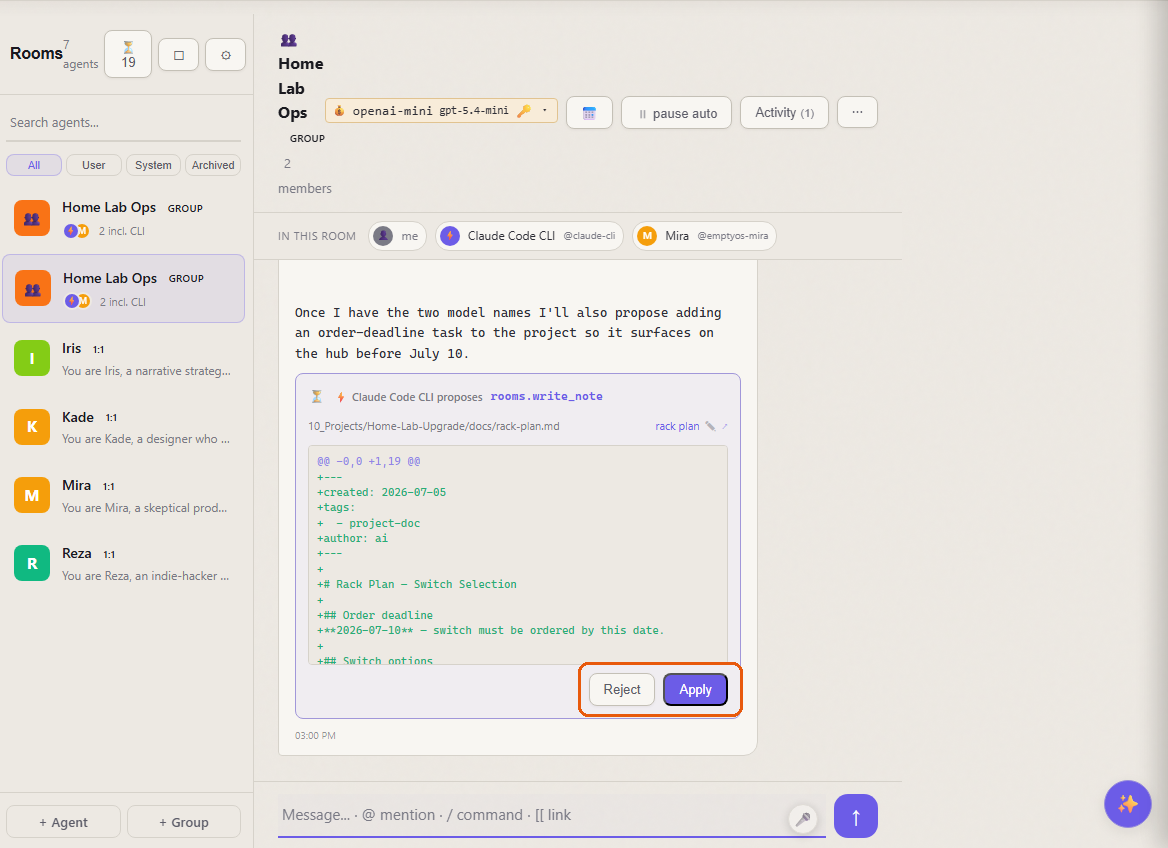Open the Mira 1:1 room in the sidebar
This screenshot has height=848, width=1168.
point(124,496)
